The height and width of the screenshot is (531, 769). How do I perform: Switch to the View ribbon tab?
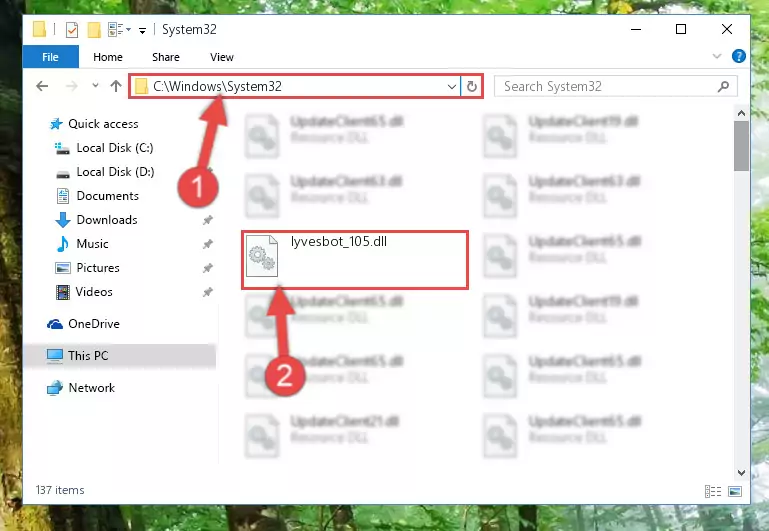click(222, 57)
